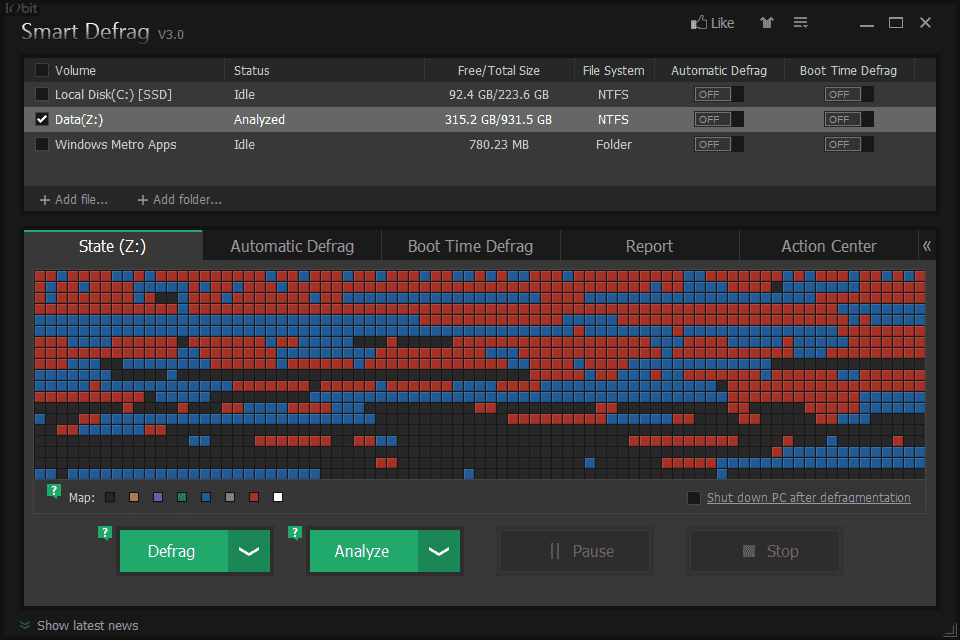Click the green map legend swatch
Screen dimensions: 960x640
pyautogui.click(x=182, y=497)
